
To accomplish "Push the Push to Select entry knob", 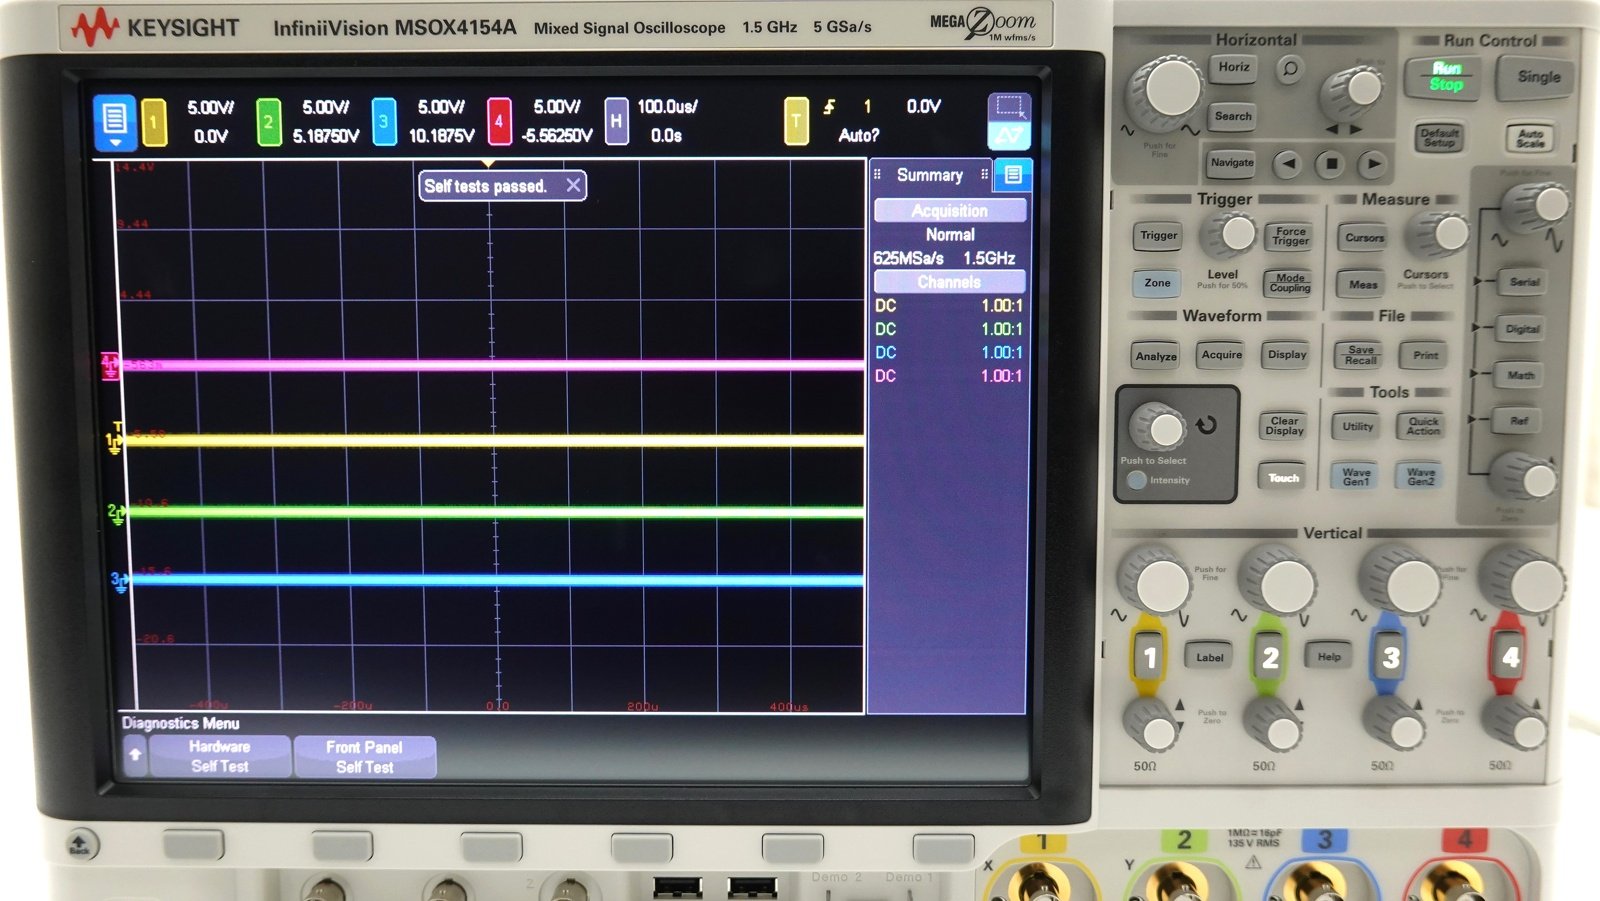I will 1160,428.
